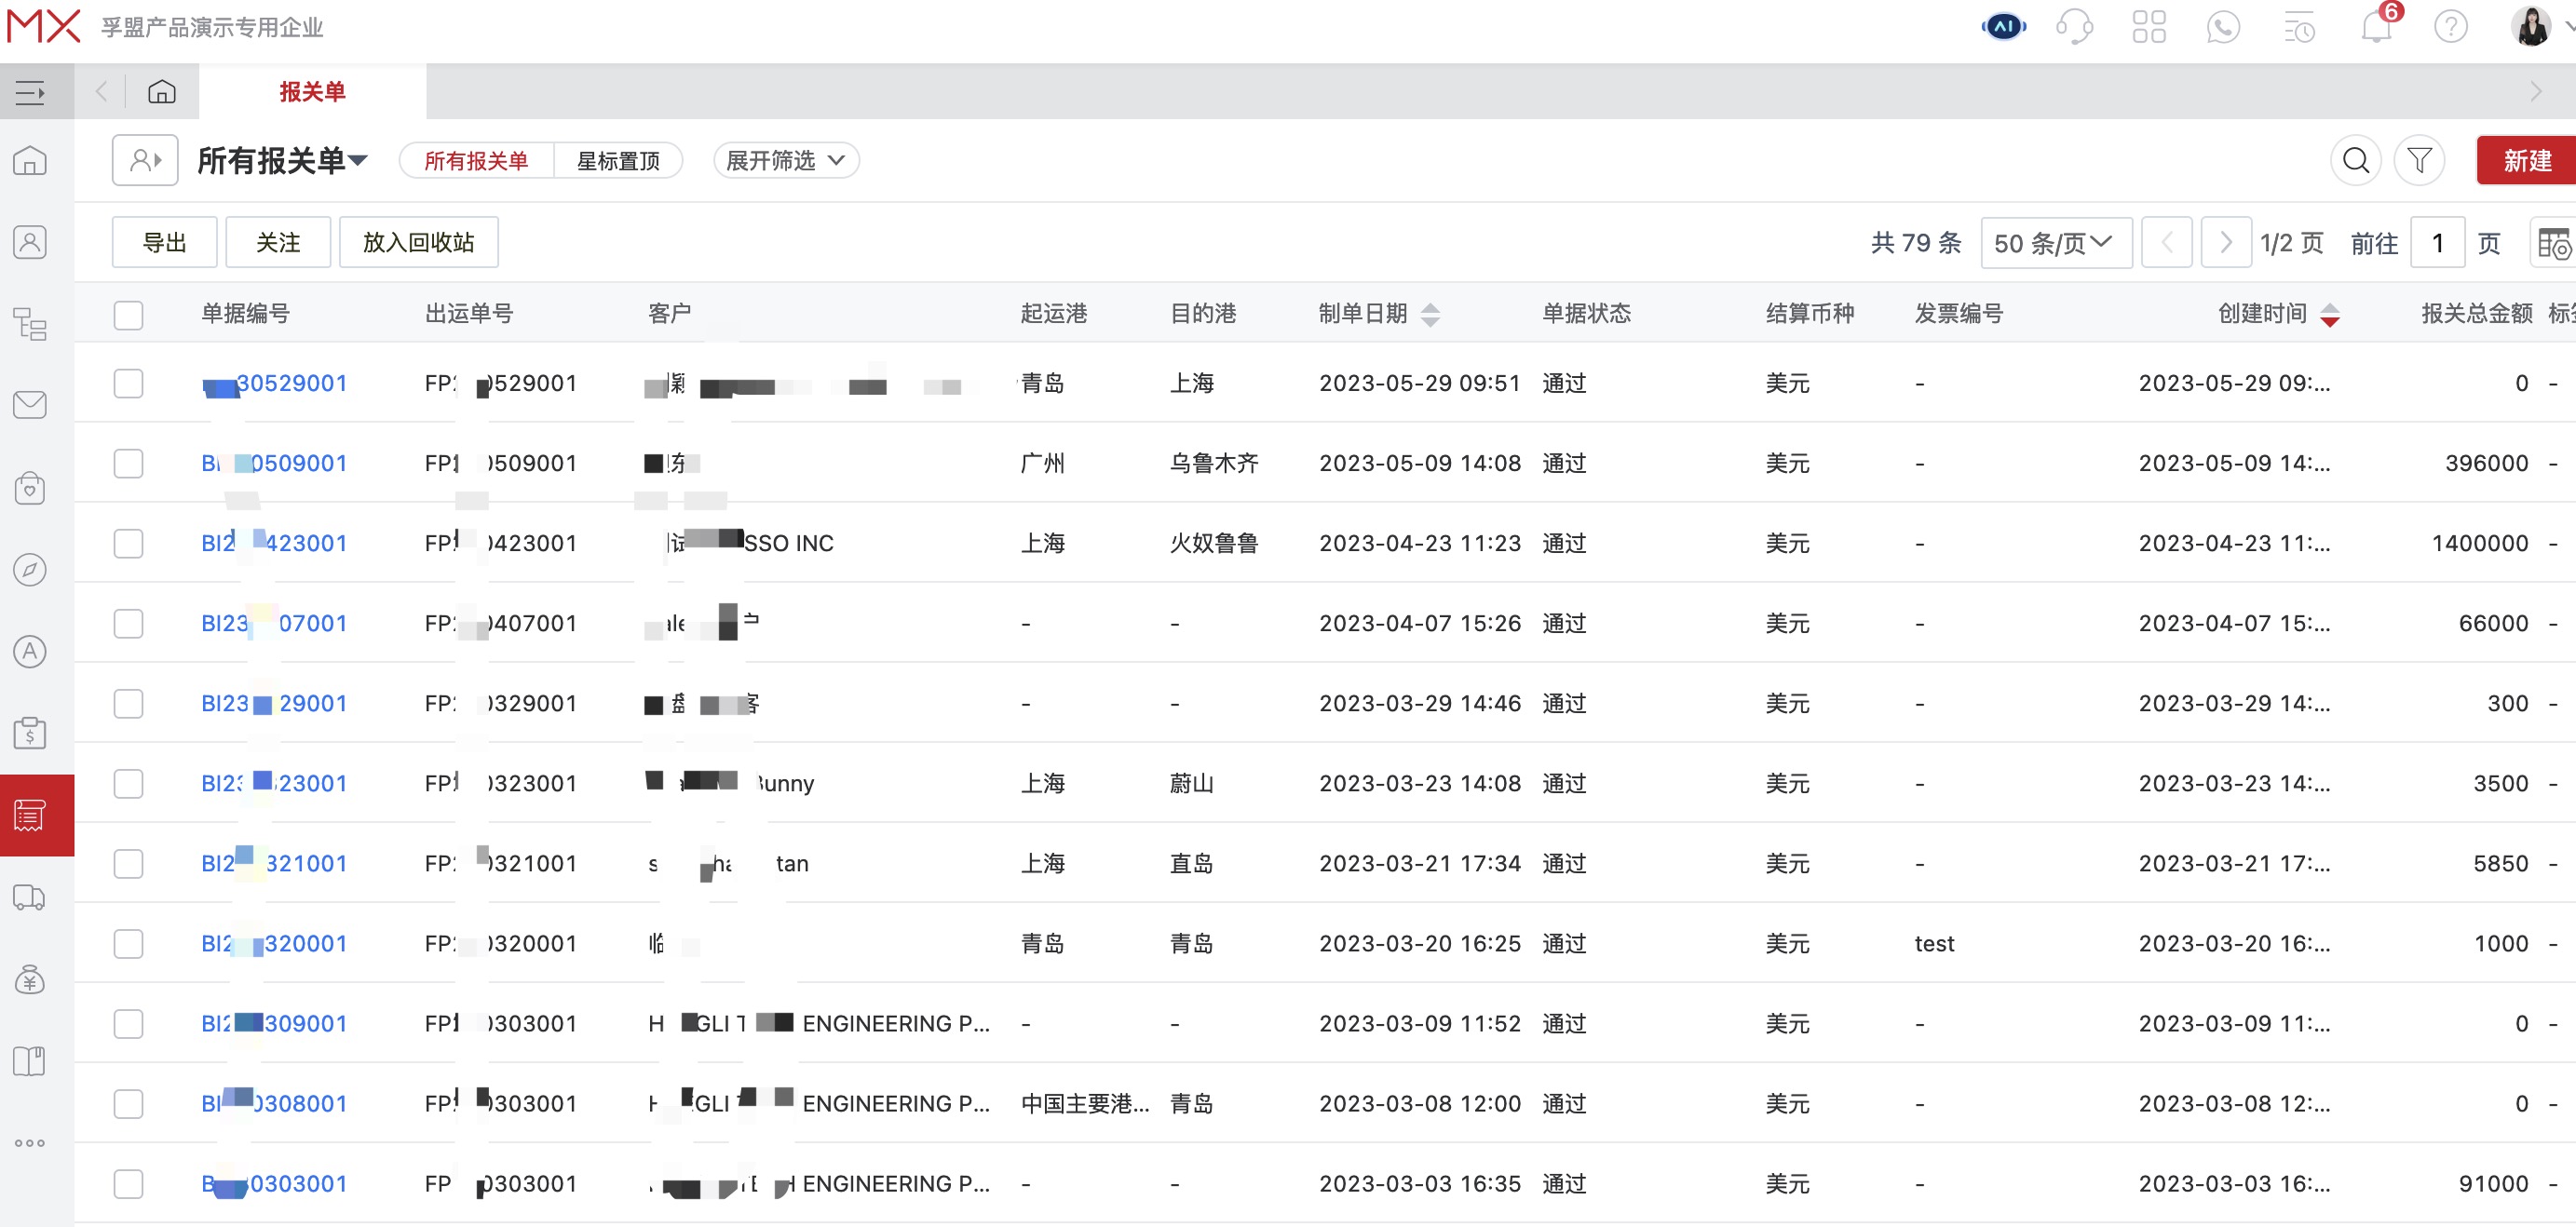
Task: Click the truck logistics icon in sidebar
Action: [29, 898]
